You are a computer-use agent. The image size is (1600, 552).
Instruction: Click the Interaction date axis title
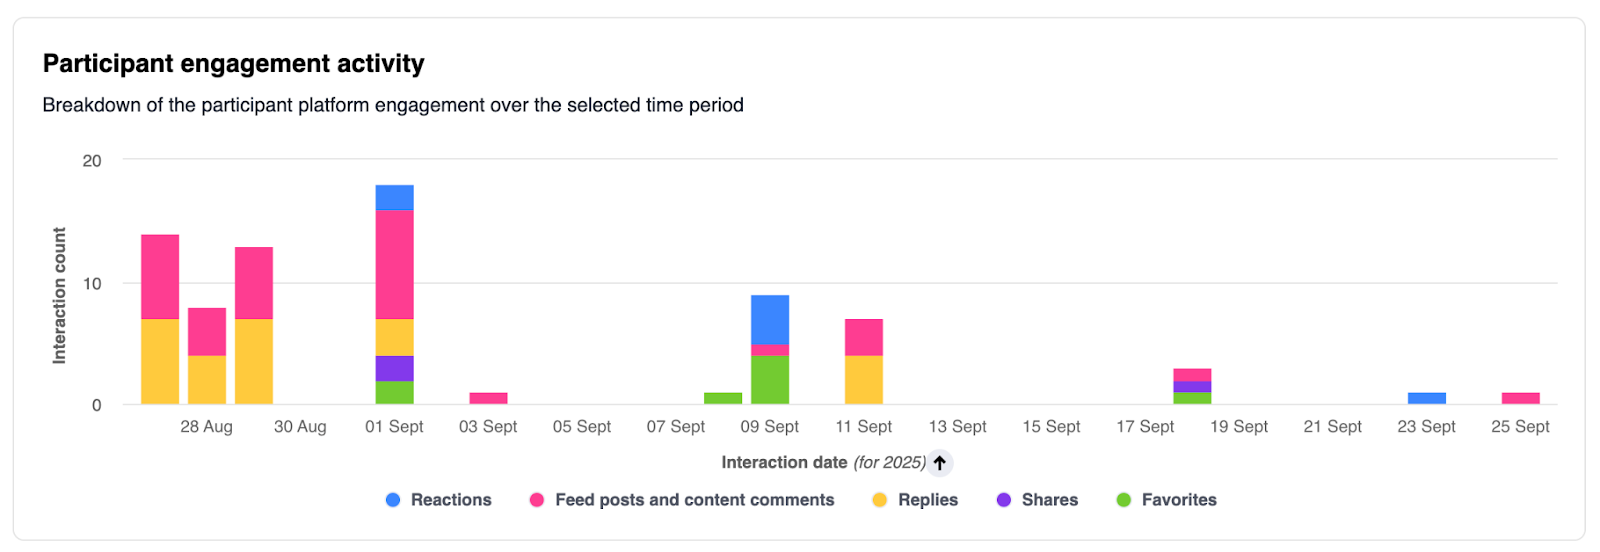point(784,463)
